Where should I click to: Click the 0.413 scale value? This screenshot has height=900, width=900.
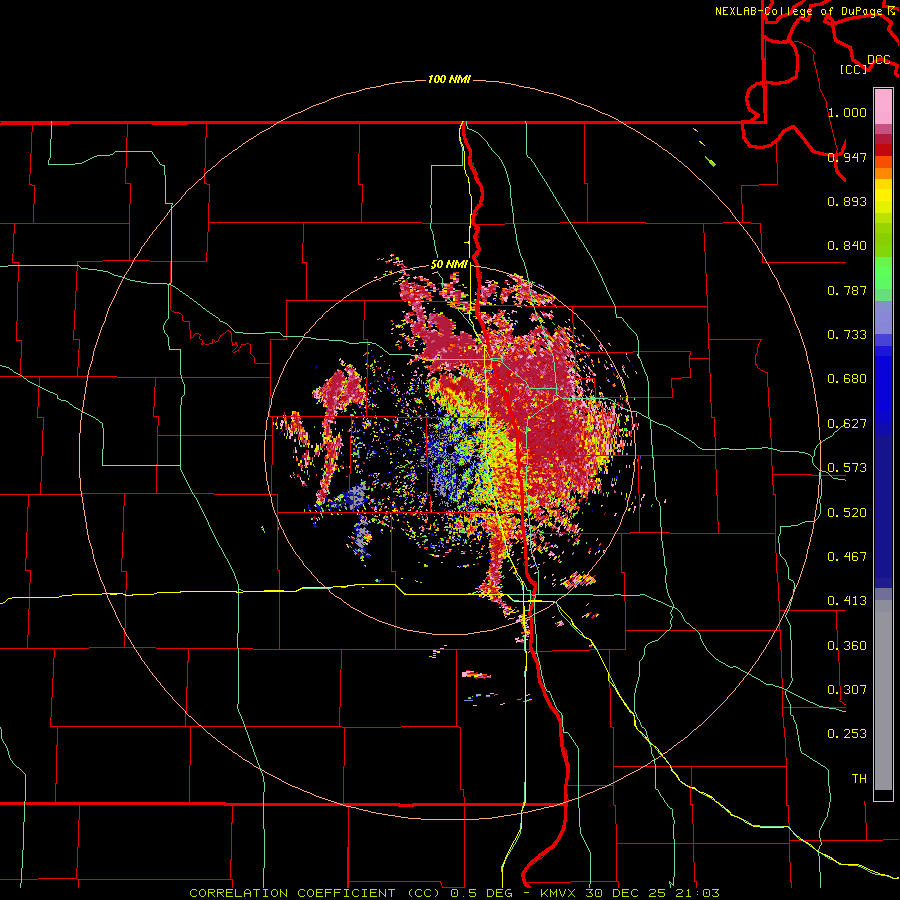tap(847, 601)
